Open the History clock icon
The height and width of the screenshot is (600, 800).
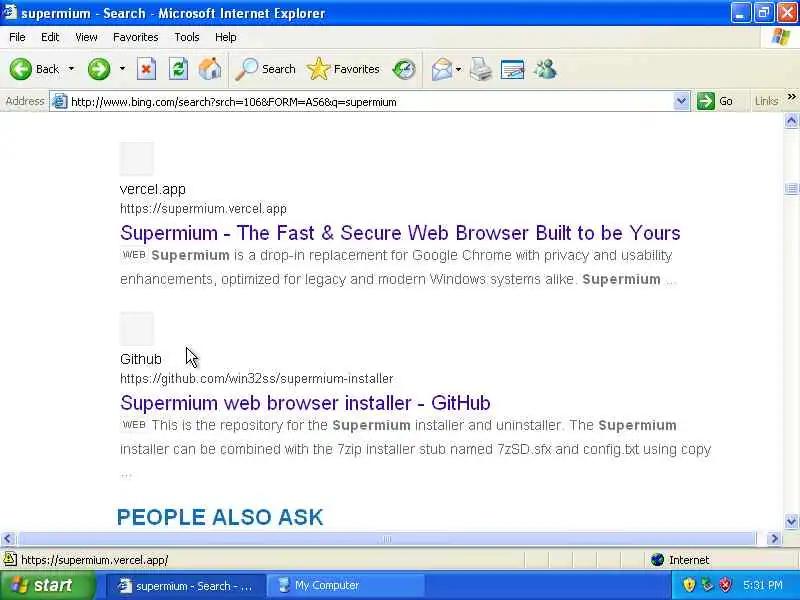(404, 69)
